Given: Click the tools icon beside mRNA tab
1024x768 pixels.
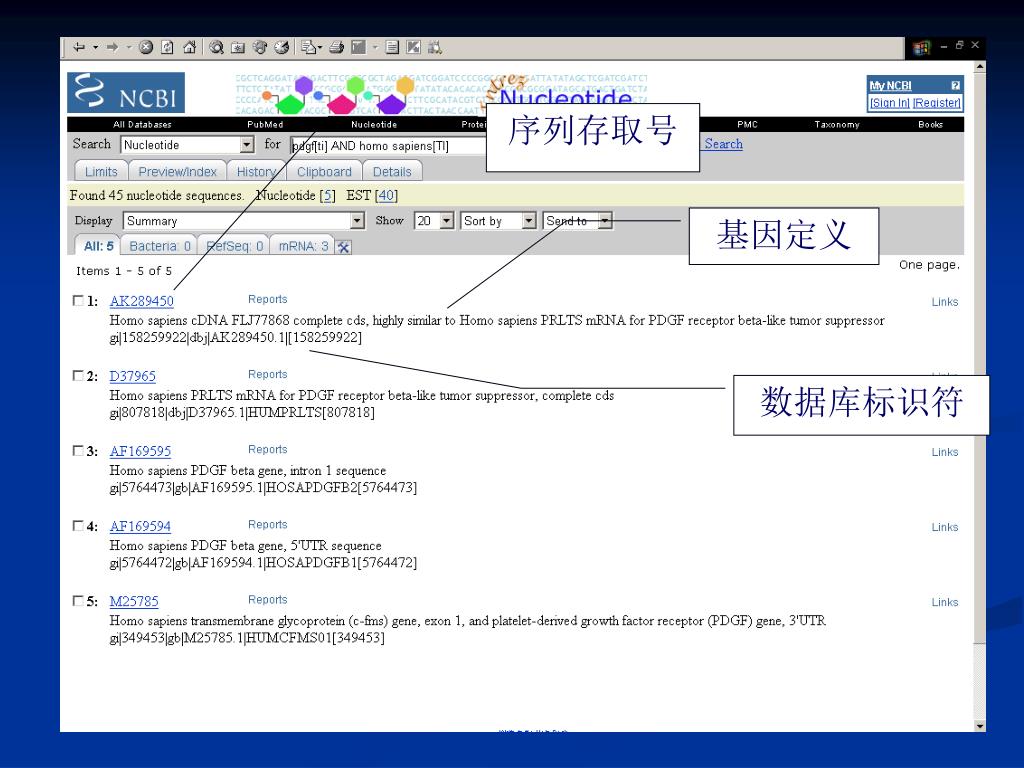Looking at the screenshot, I should point(344,246).
